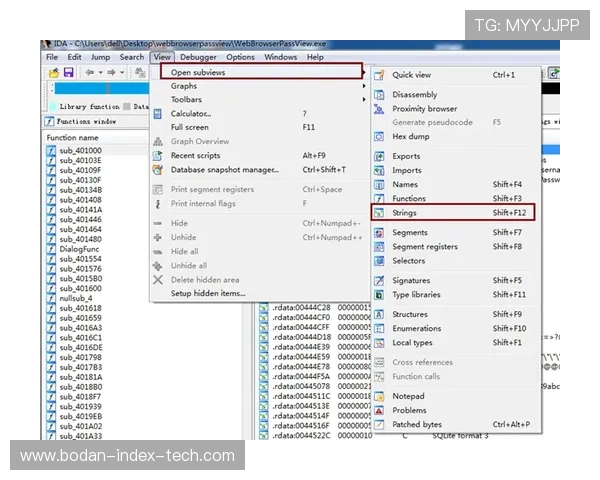Select Hex dump in the subviews list
Viewport: 600px width, 480px height.
[x=411, y=136]
